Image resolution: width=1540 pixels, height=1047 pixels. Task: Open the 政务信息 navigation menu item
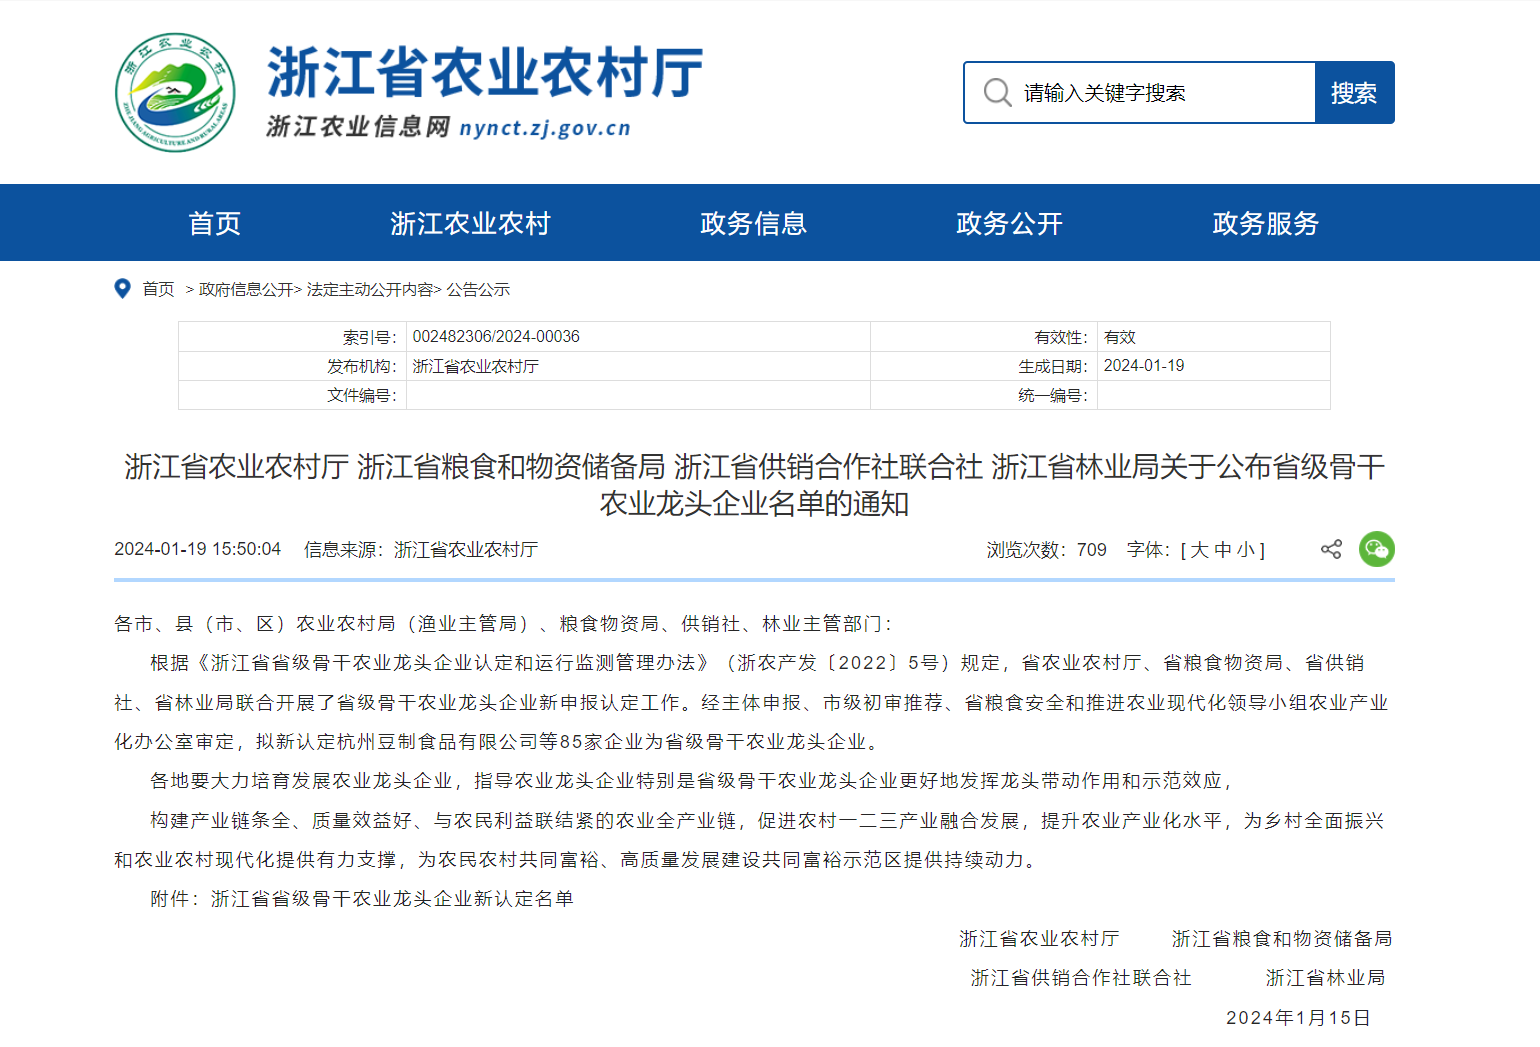(754, 223)
